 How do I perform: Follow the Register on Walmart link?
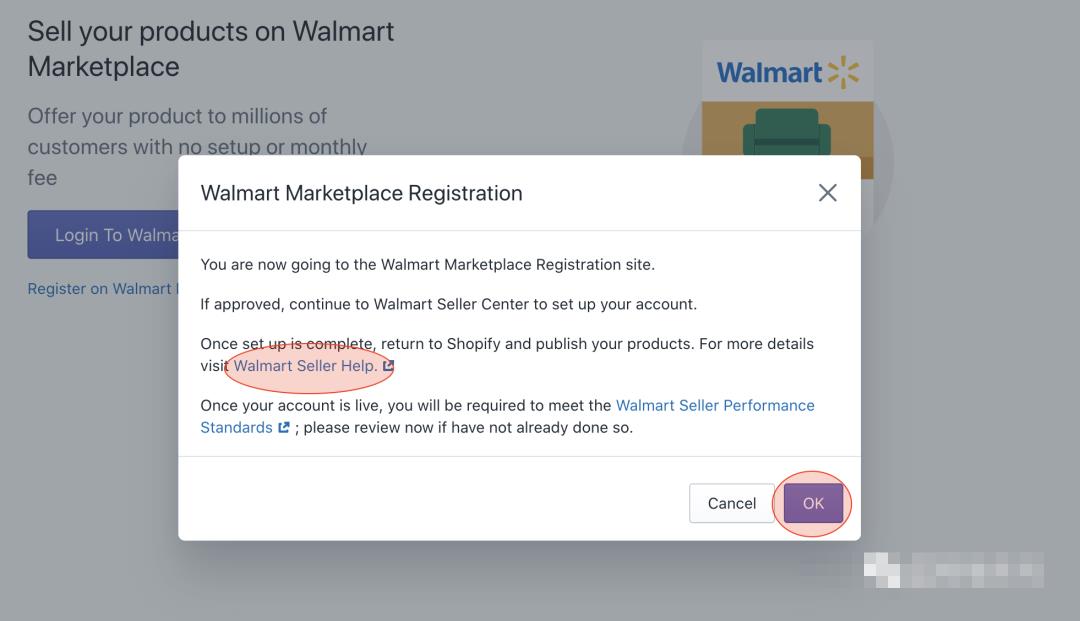(101, 289)
